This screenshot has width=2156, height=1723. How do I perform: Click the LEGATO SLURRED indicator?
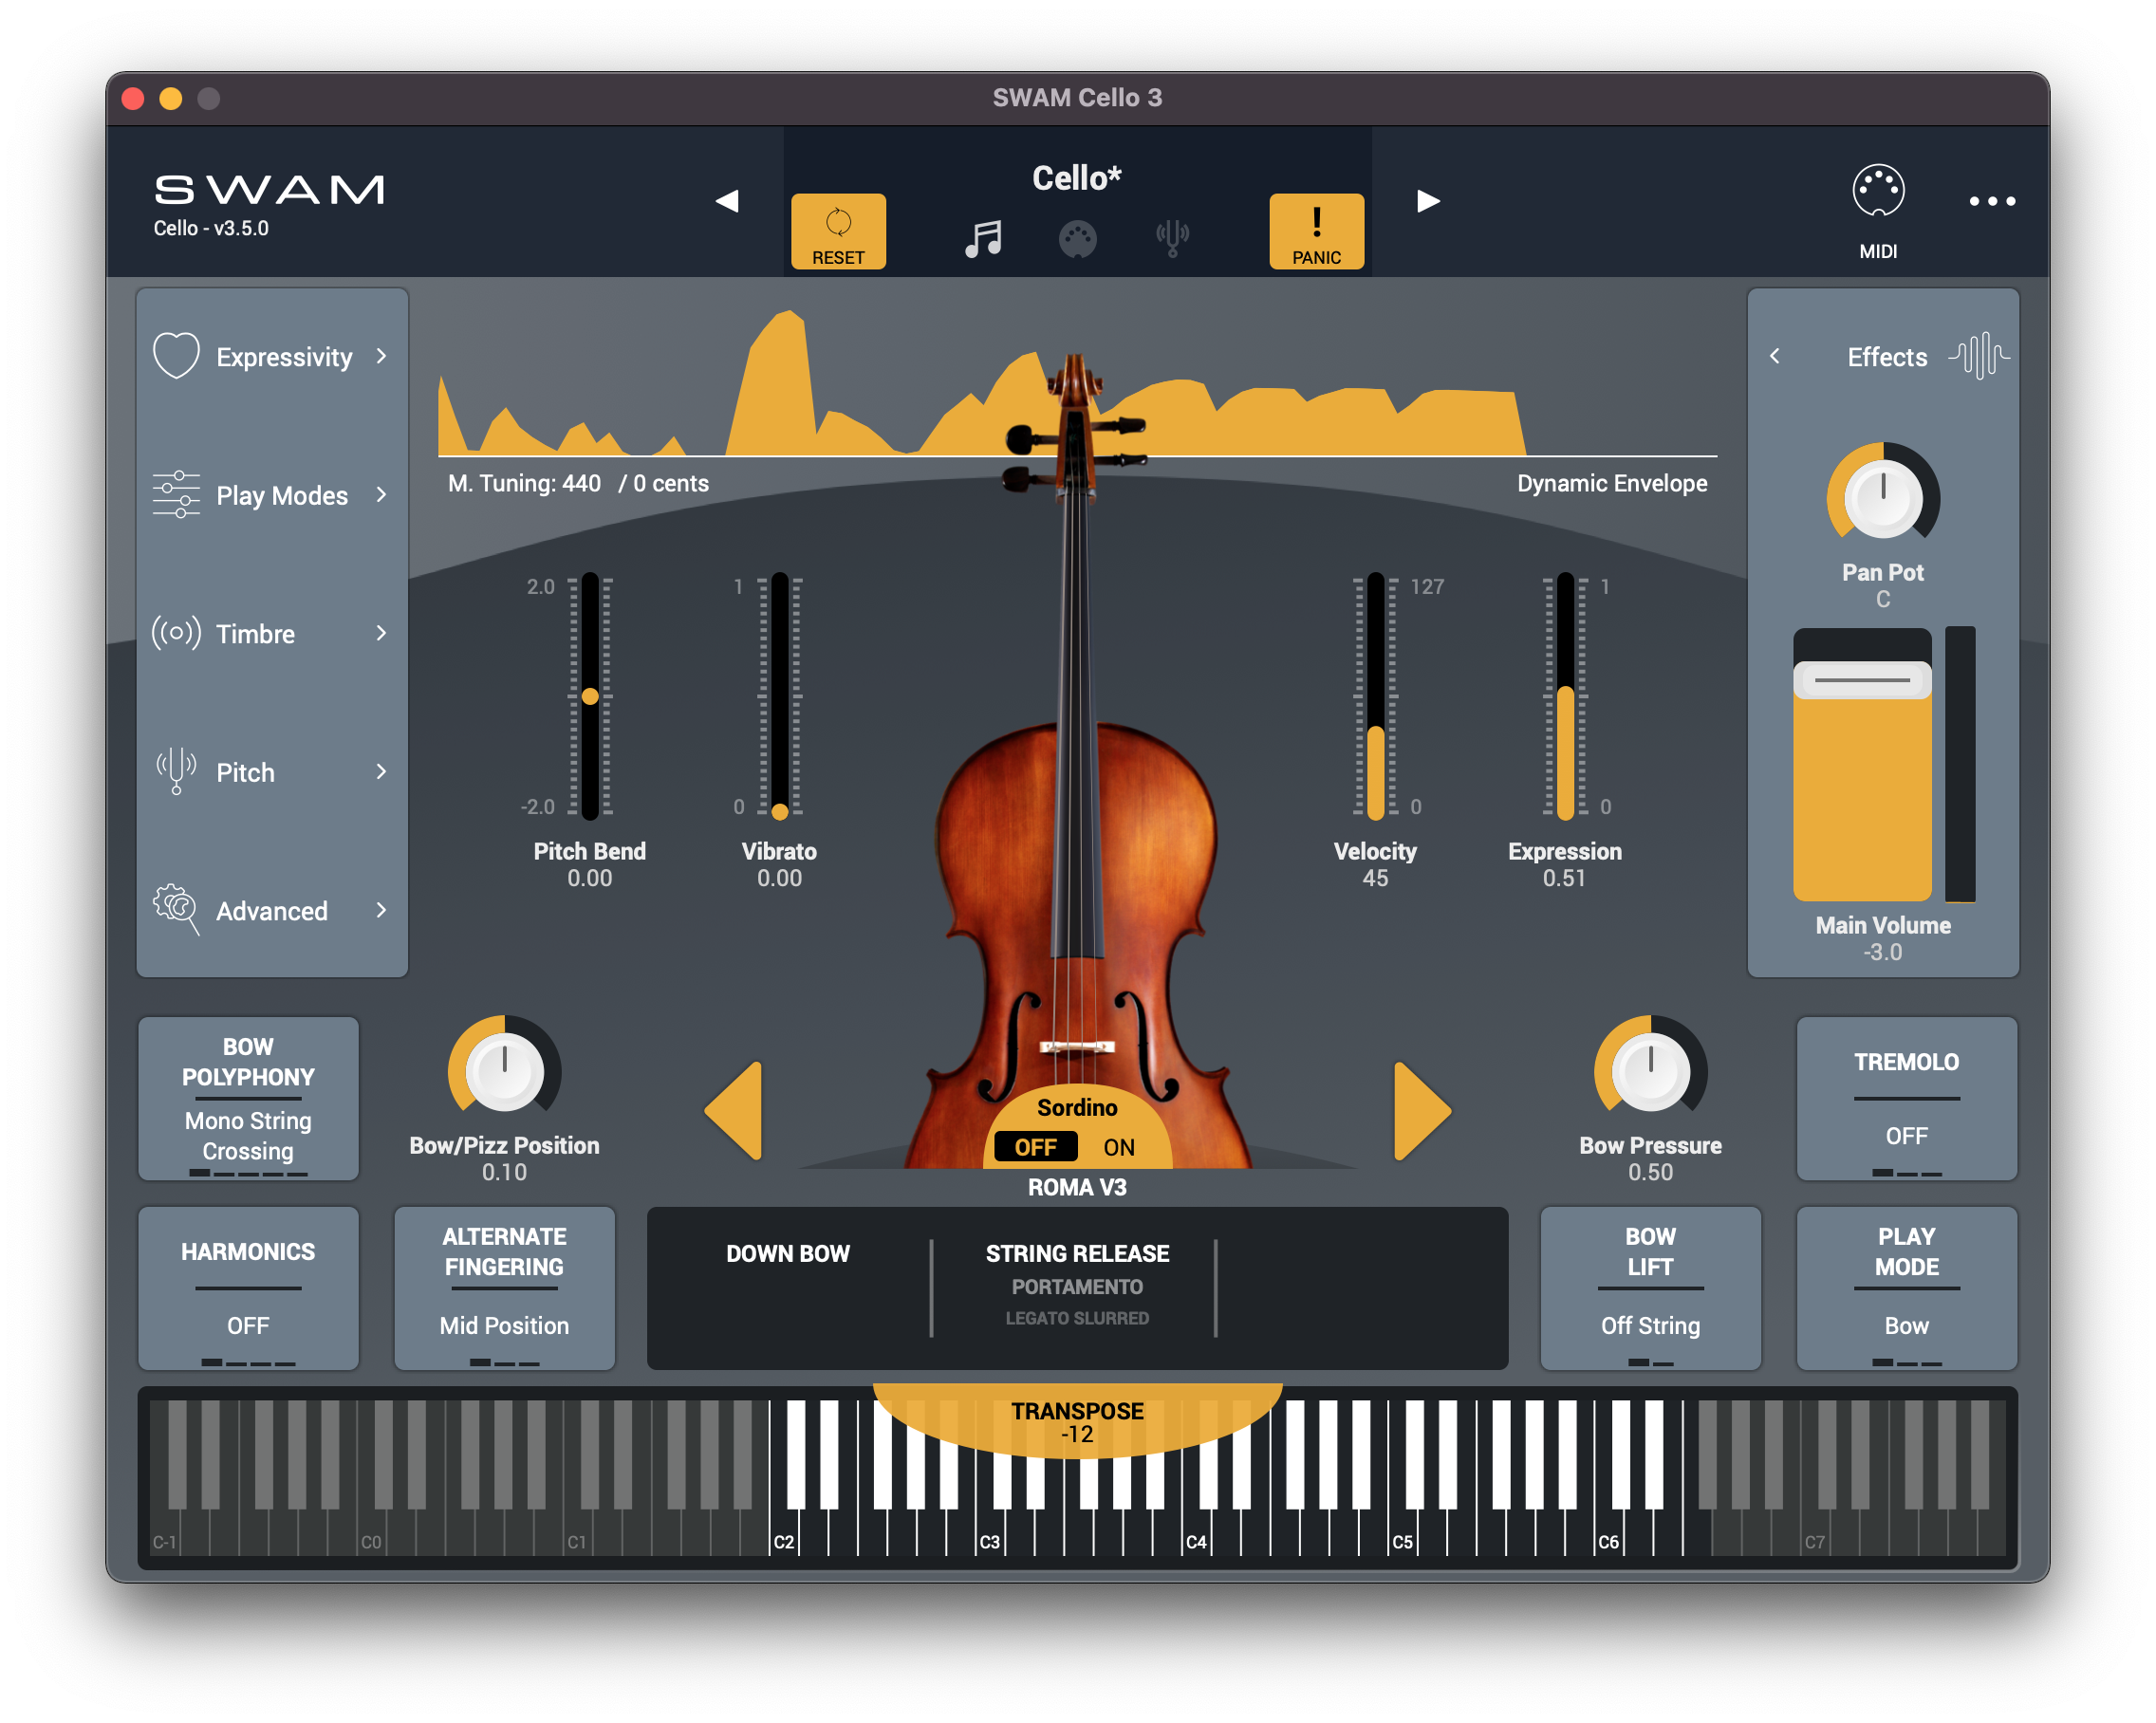click(x=1077, y=1318)
